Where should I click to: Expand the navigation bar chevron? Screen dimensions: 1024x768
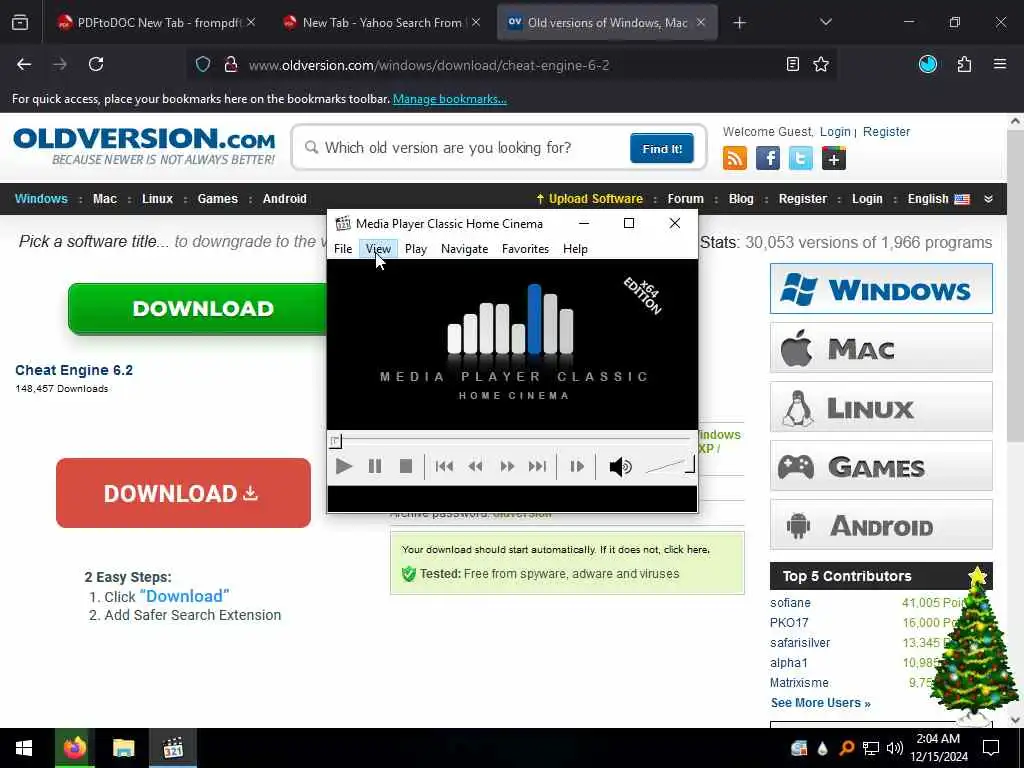(988, 199)
